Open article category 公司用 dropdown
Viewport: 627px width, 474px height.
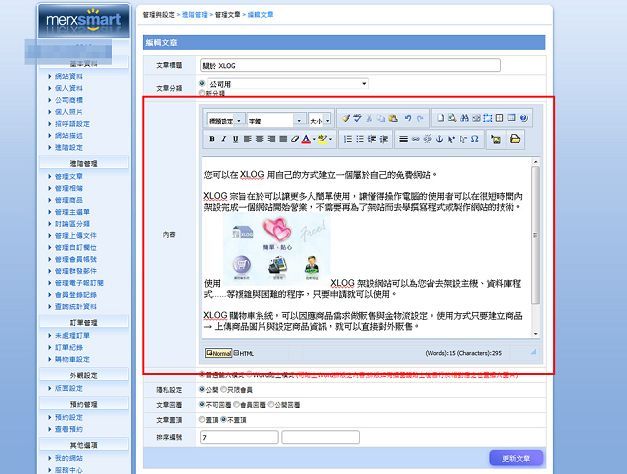288,84
